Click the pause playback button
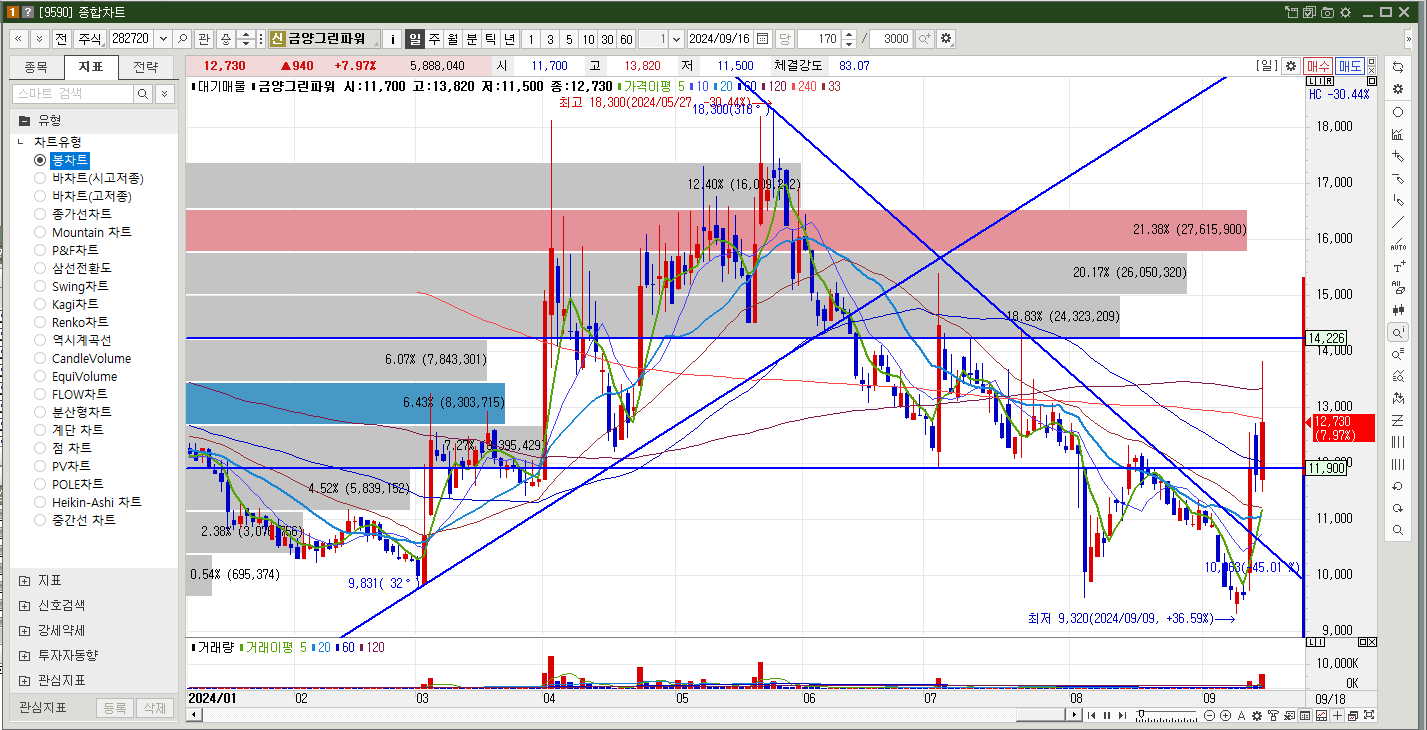 1106,715
